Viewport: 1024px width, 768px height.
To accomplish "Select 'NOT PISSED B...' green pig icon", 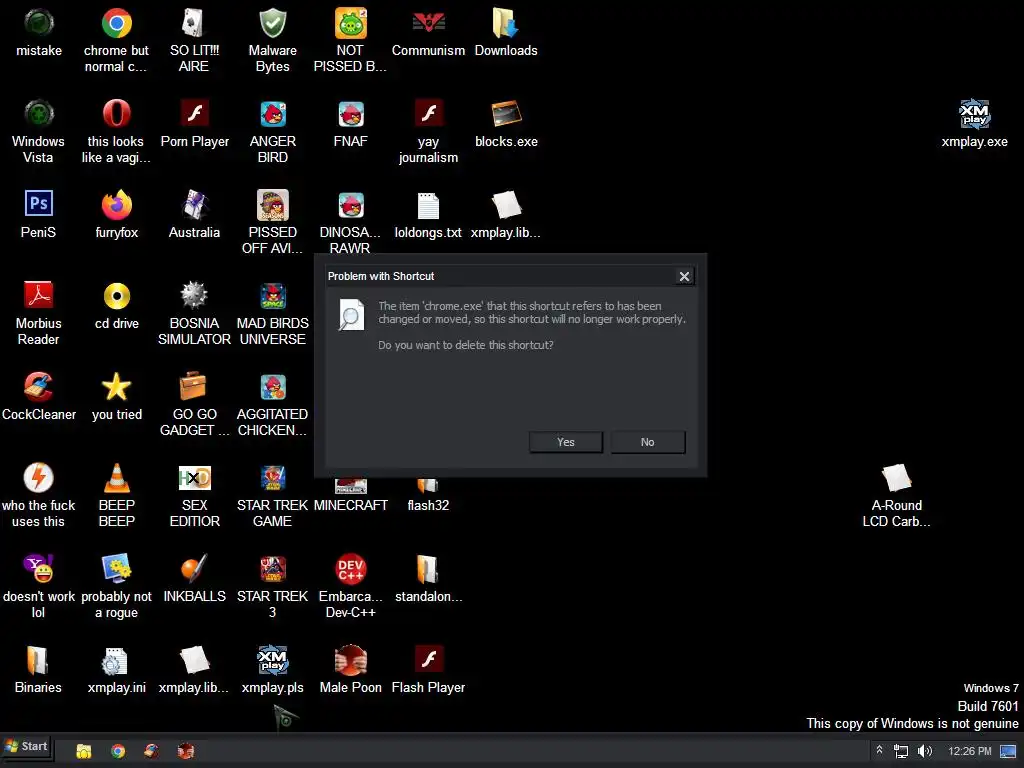I will [350, 40].
